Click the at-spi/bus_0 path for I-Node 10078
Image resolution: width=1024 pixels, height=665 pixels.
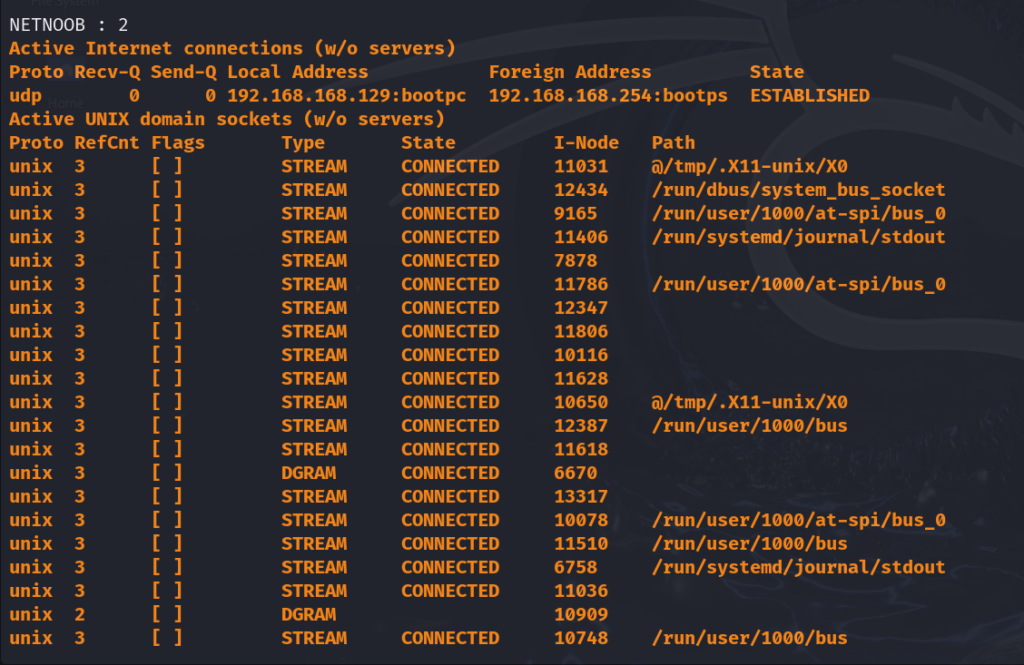(x=799, y=519)
